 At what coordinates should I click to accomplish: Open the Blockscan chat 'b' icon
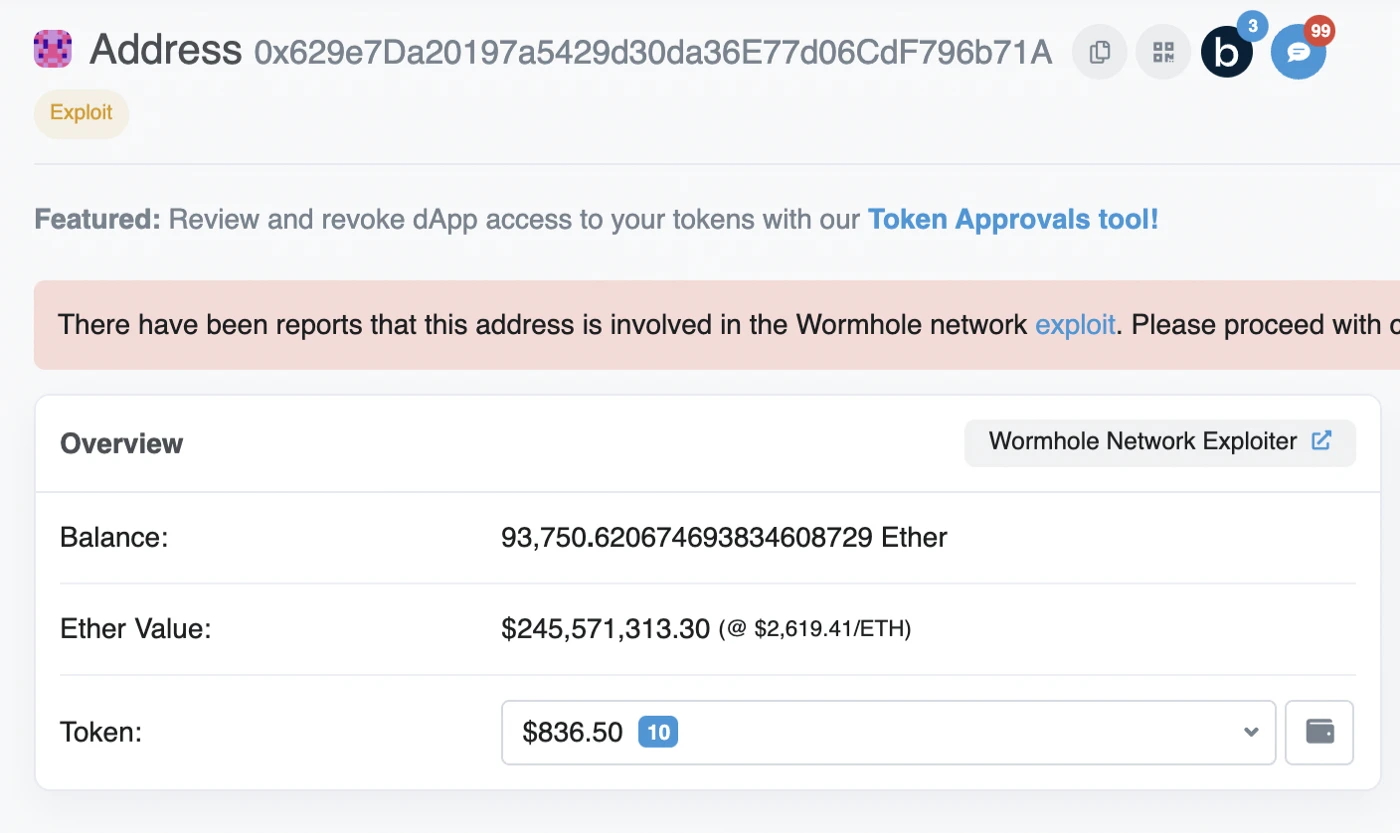coord(1226,53)
